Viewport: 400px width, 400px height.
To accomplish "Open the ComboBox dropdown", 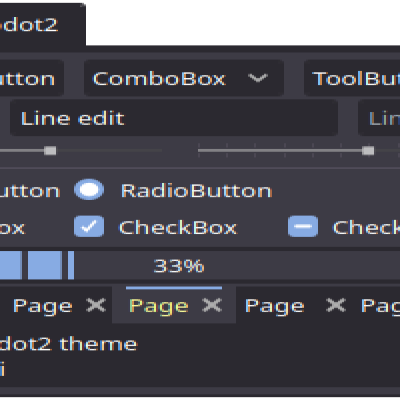I will pyautogui.click(x=184, y=78).
